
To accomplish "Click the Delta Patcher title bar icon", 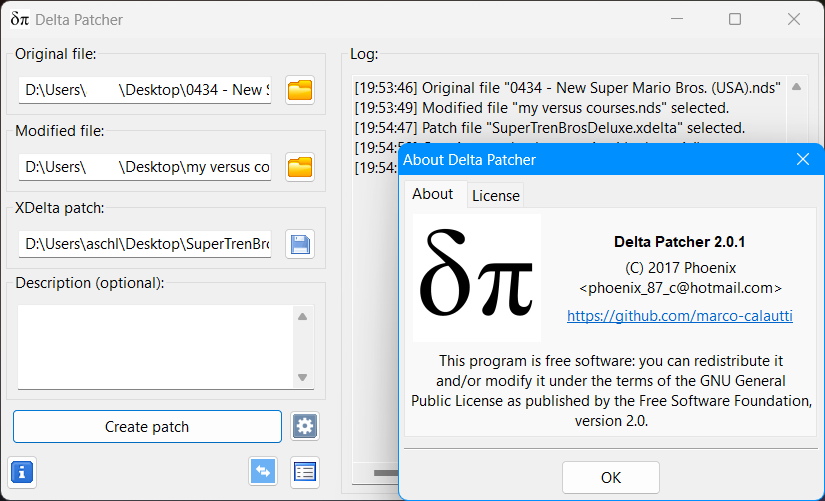I will [x=19, y=19].
